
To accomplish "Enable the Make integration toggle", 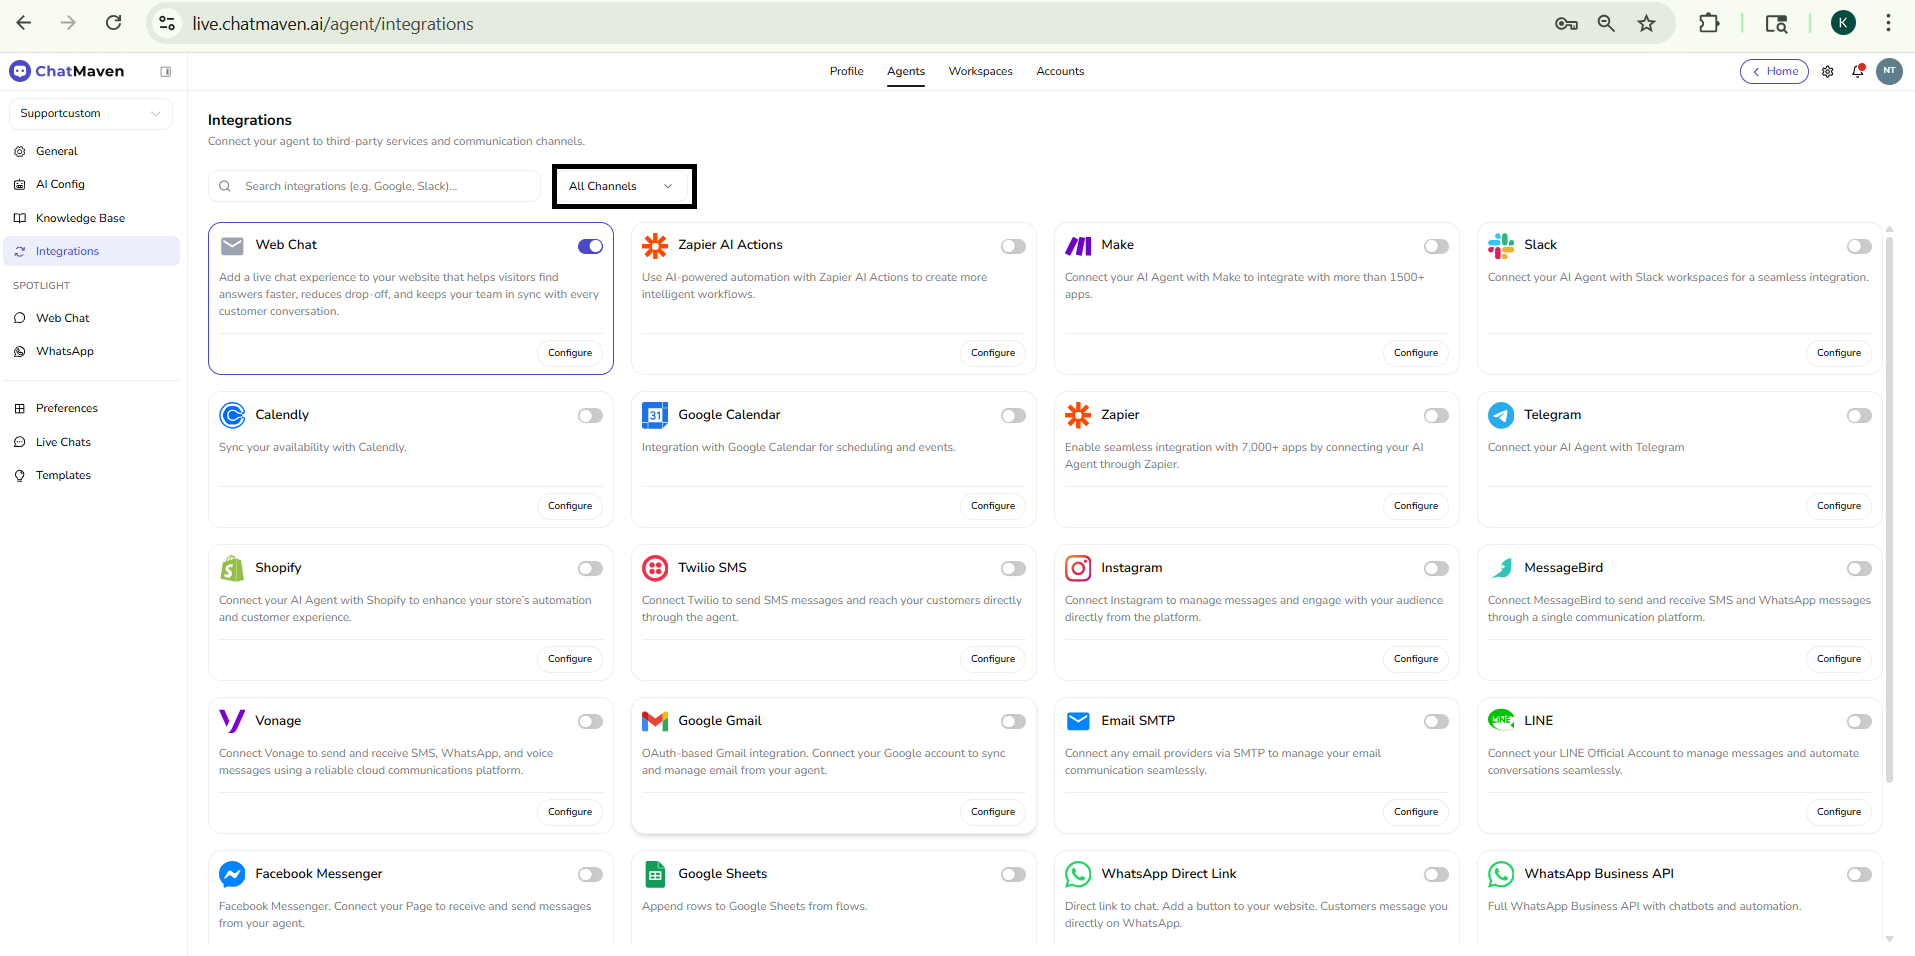I will [1437, 246].
